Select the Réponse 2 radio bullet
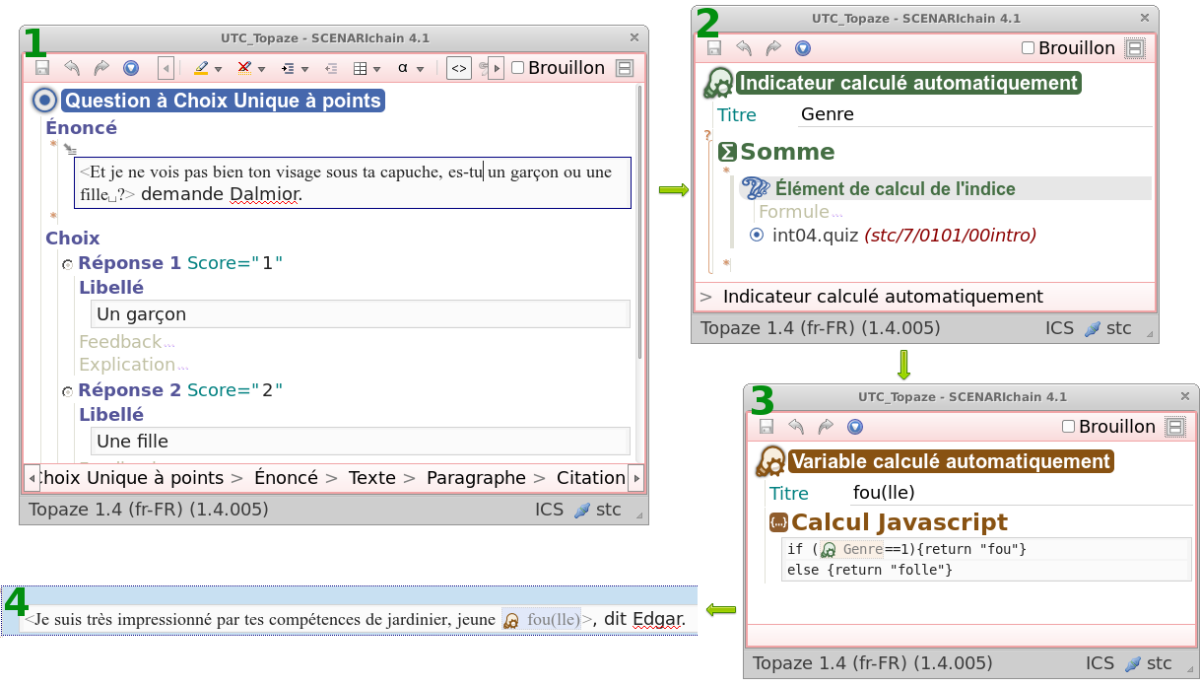 click(x=68, y=391)
